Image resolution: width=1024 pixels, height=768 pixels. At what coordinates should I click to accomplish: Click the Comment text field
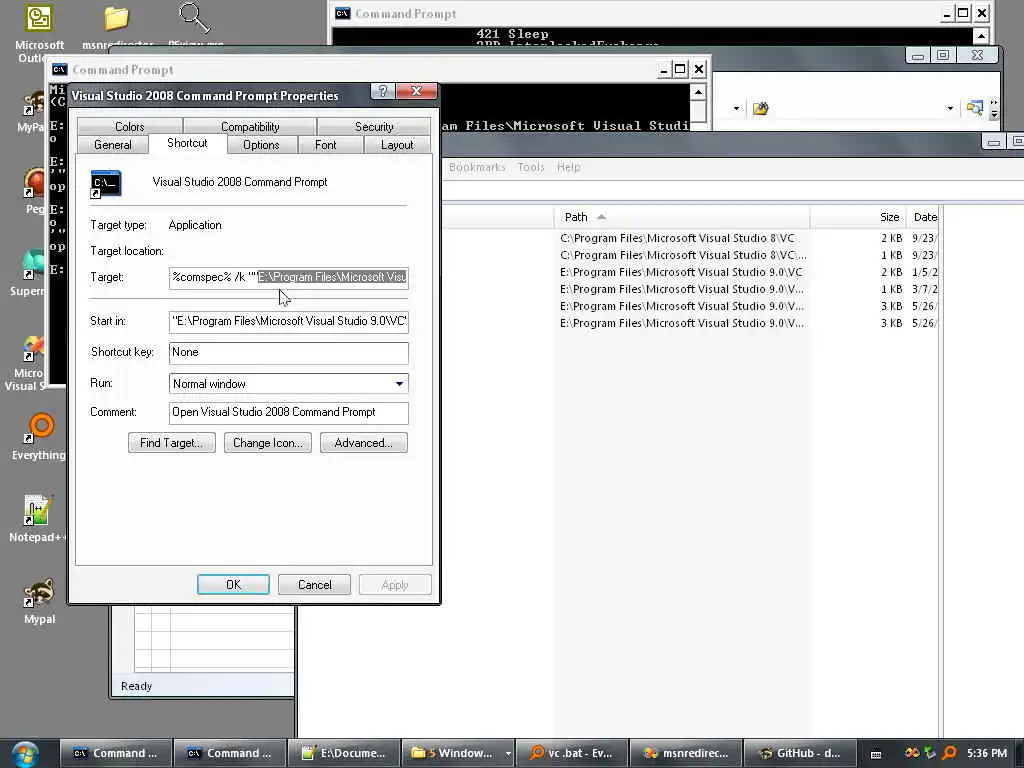(x=289, y=412)
